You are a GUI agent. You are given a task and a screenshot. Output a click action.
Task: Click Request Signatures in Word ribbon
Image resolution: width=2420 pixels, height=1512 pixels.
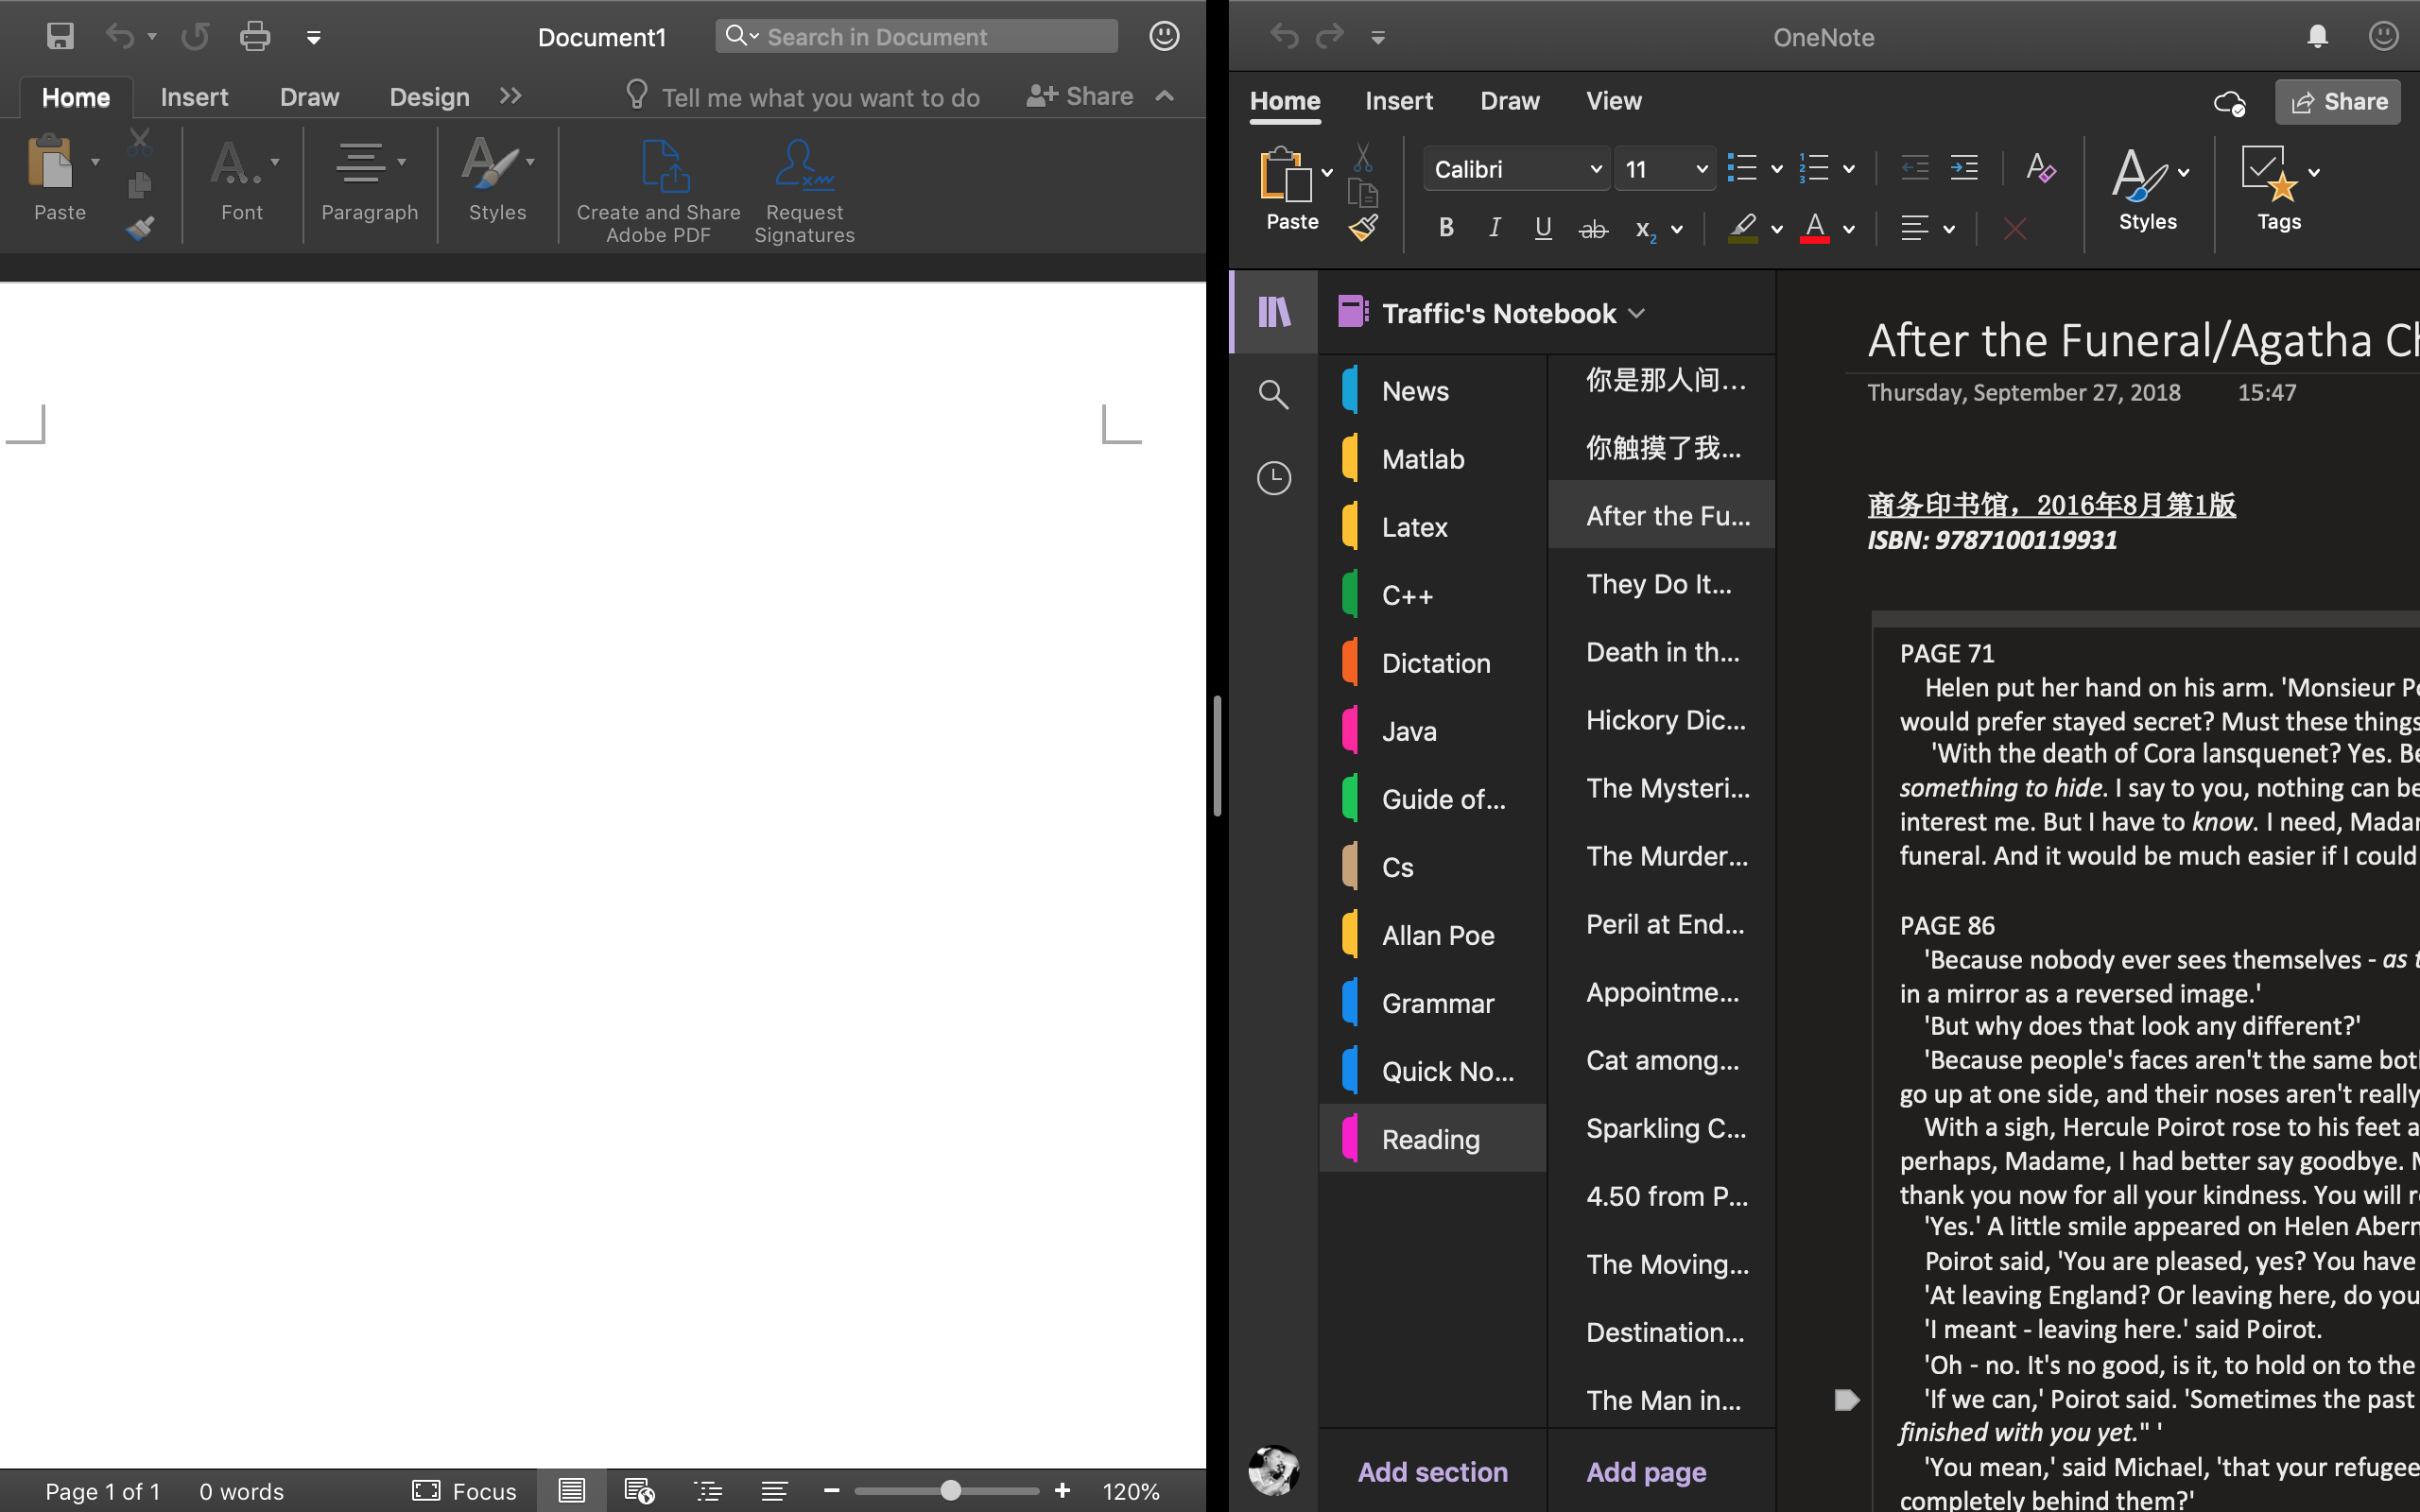click(804, 191)
